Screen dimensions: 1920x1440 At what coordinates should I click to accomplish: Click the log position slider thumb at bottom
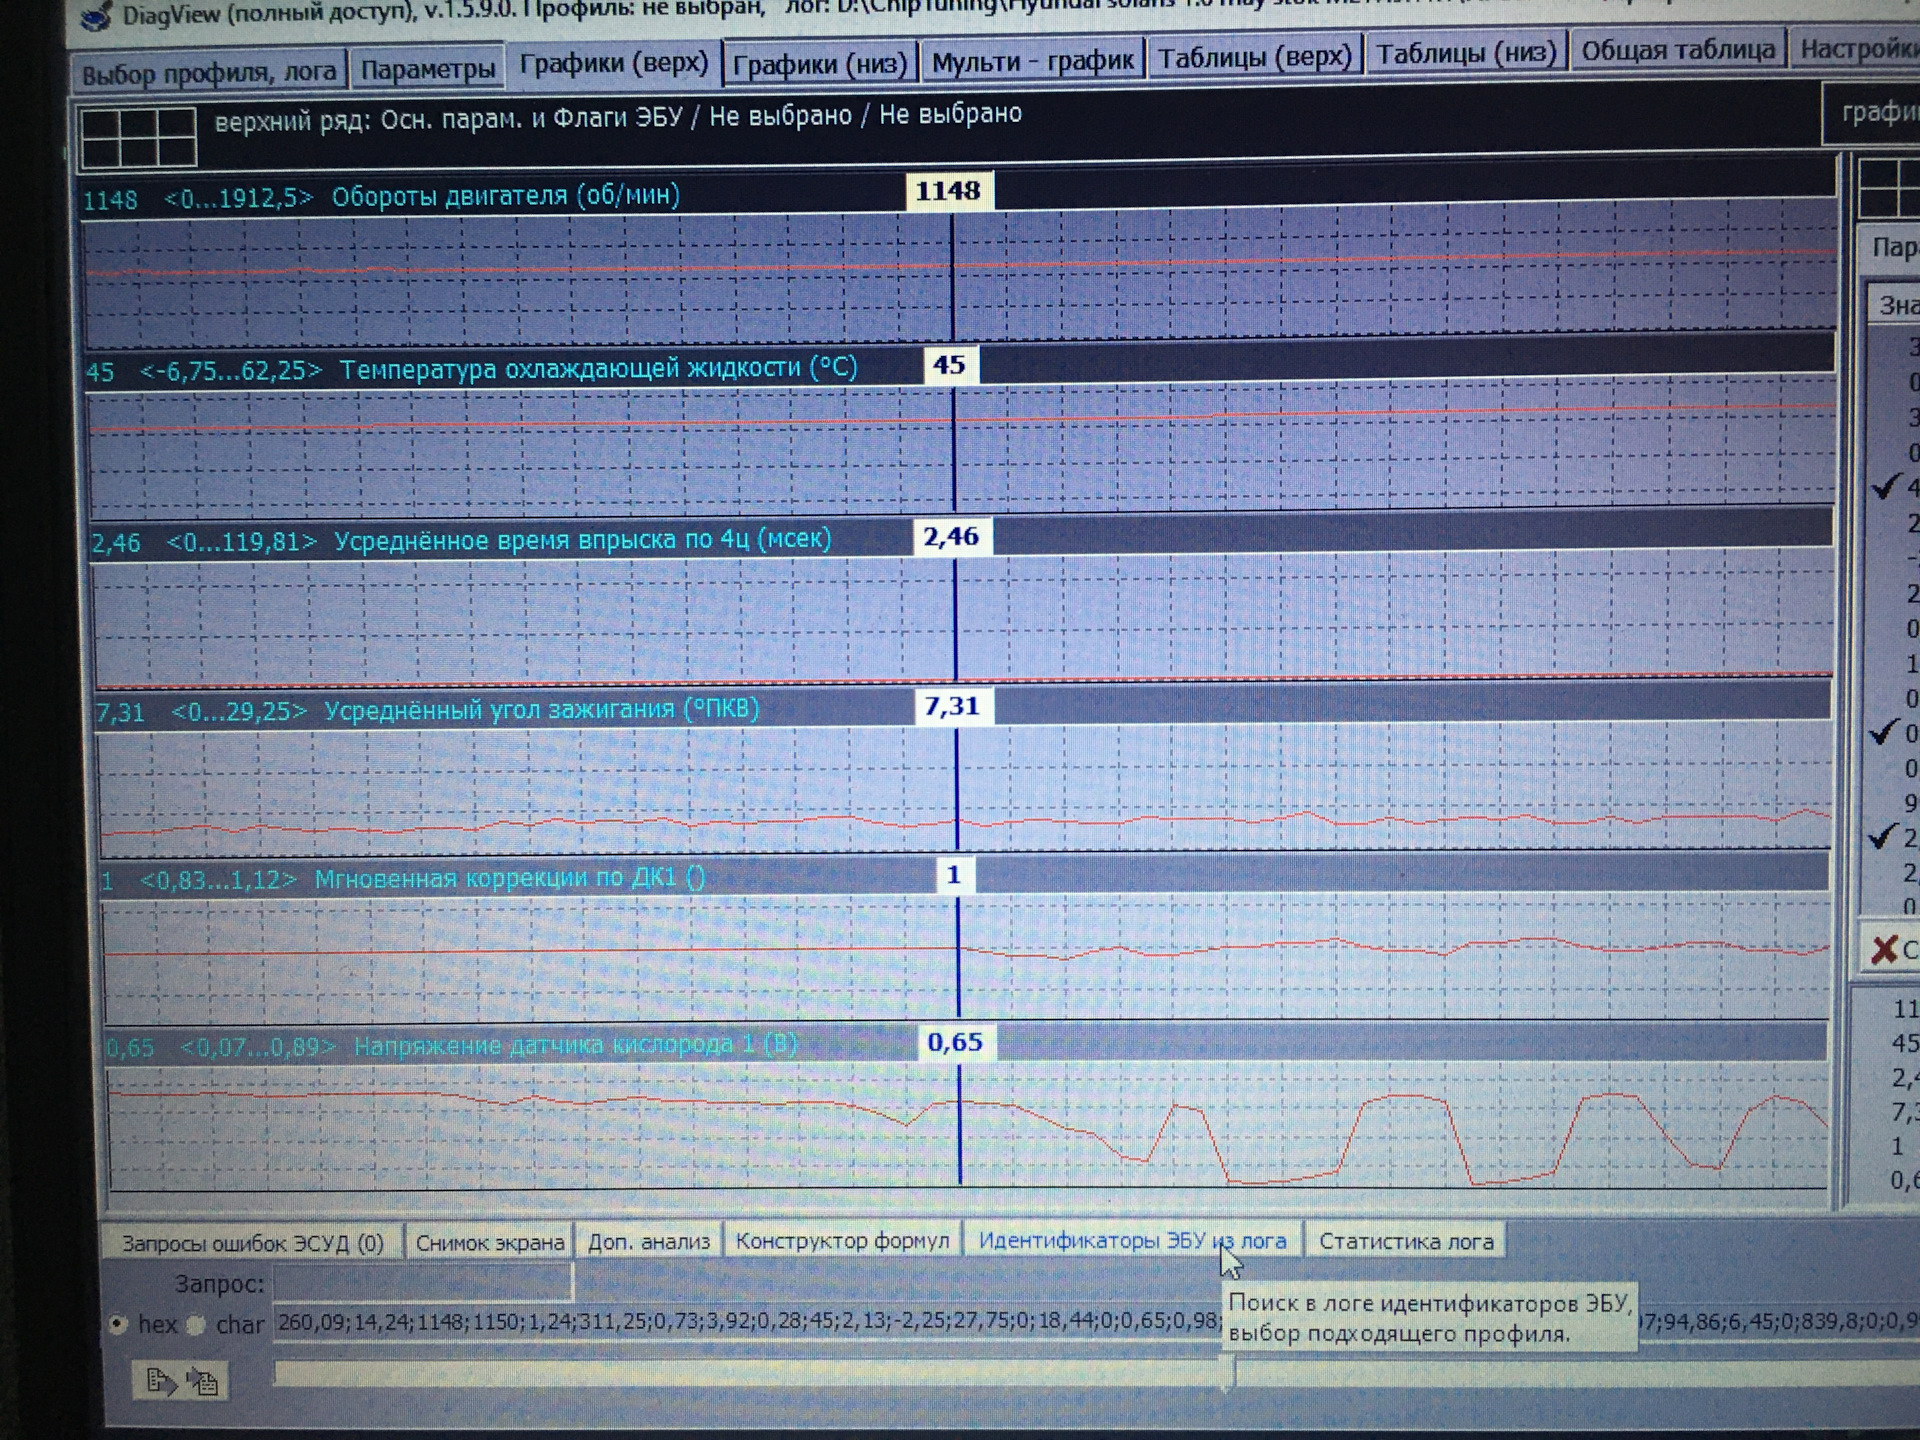[1228, 1374]
